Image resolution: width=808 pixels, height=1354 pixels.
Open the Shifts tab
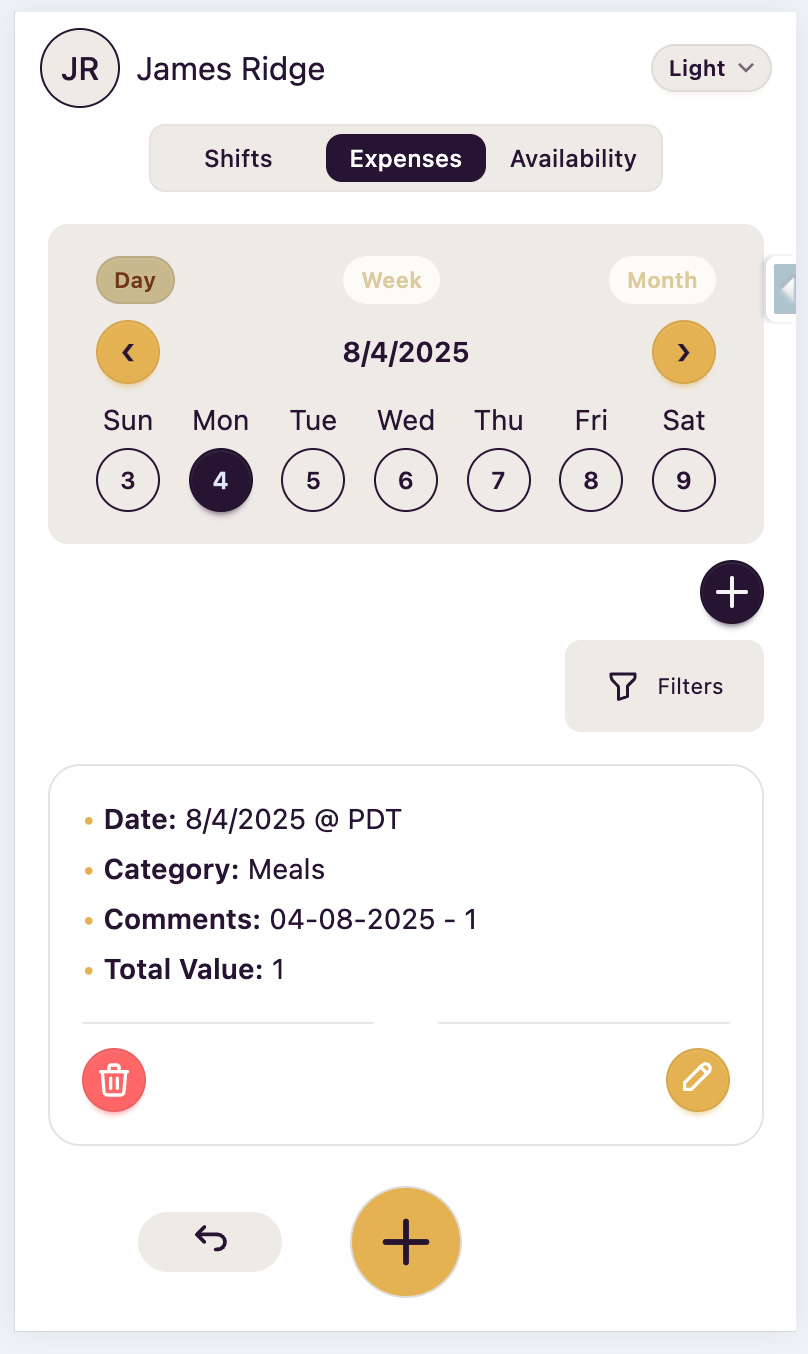point(238,158)
